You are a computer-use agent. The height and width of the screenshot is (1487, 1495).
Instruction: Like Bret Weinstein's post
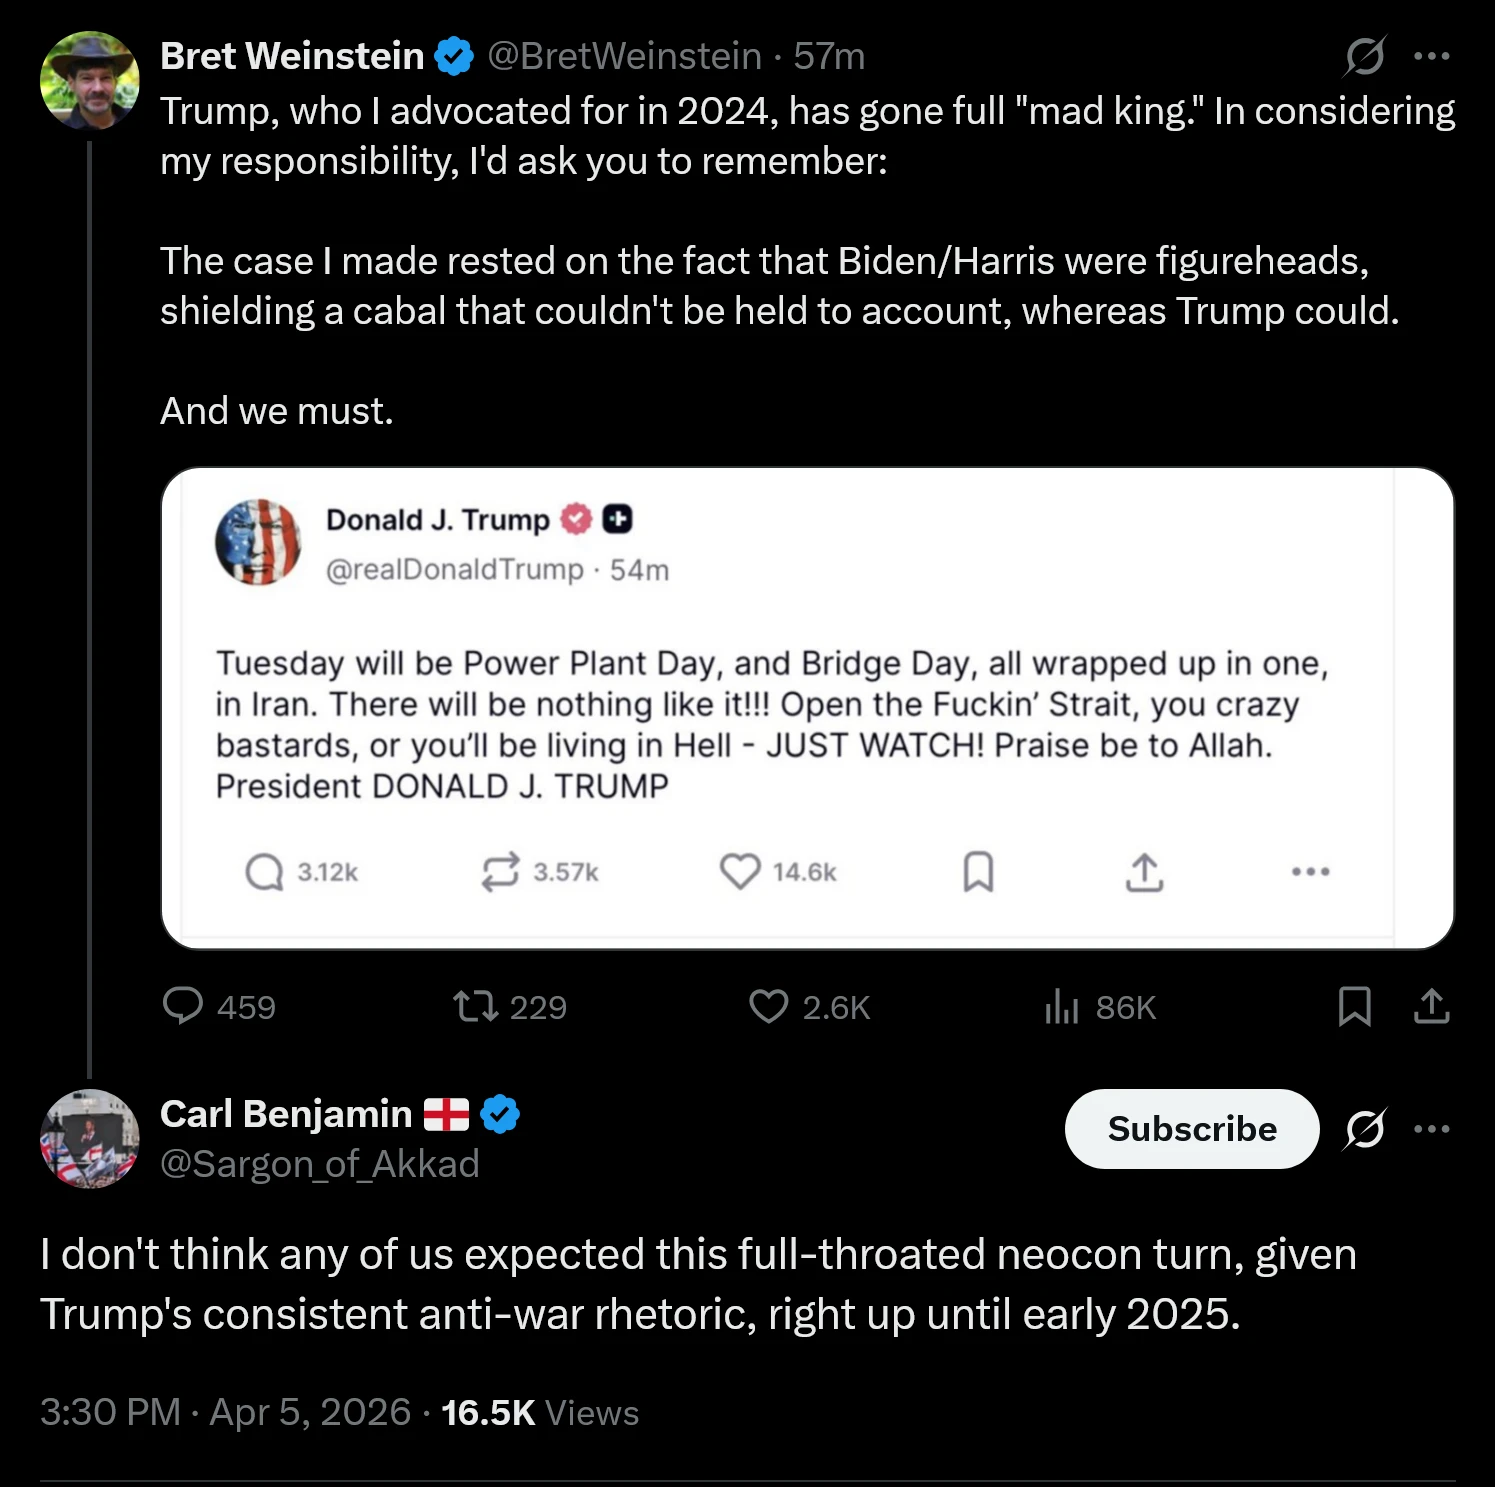pyautogui.click(x=768, y=1006)
